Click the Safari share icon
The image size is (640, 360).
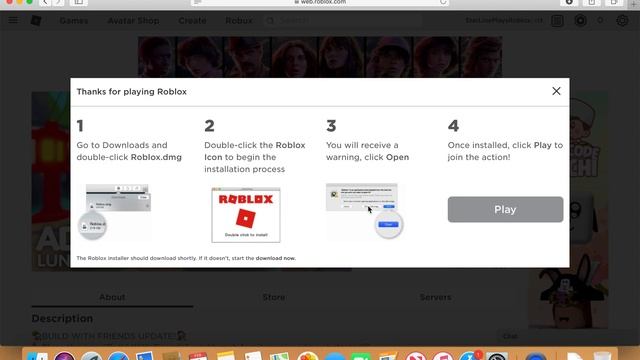591,2
